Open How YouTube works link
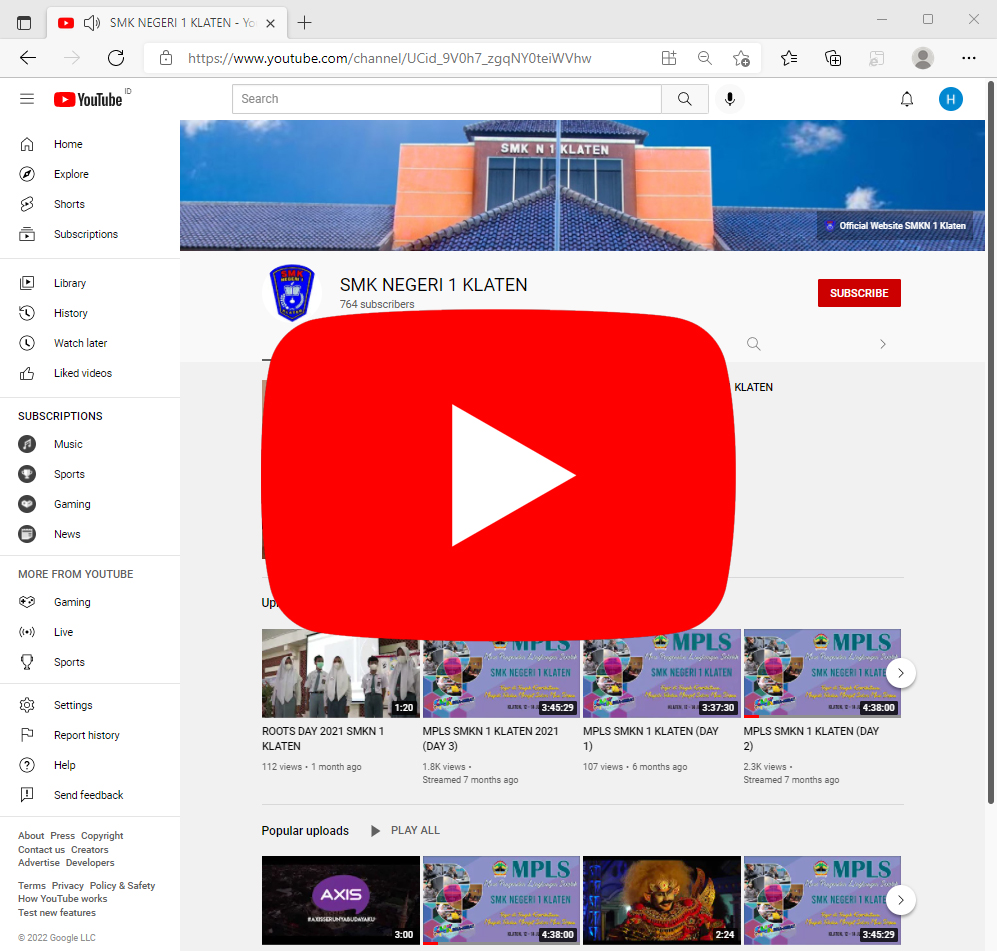 coord(62,899)
